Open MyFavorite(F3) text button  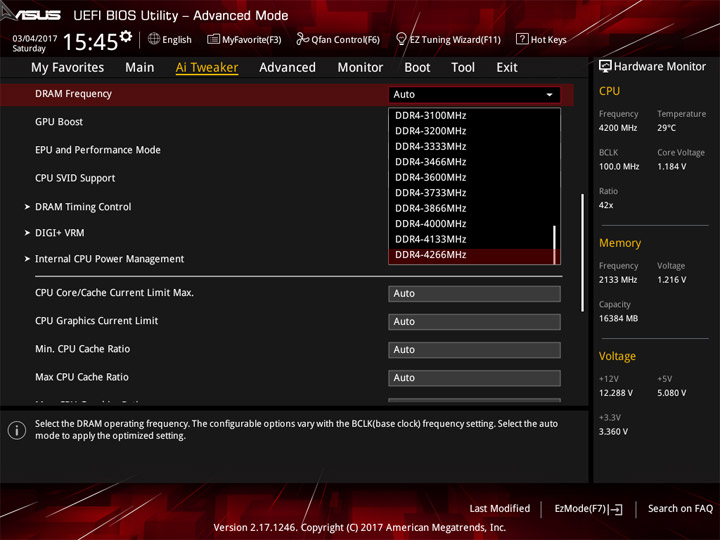(x=252, y=39)
